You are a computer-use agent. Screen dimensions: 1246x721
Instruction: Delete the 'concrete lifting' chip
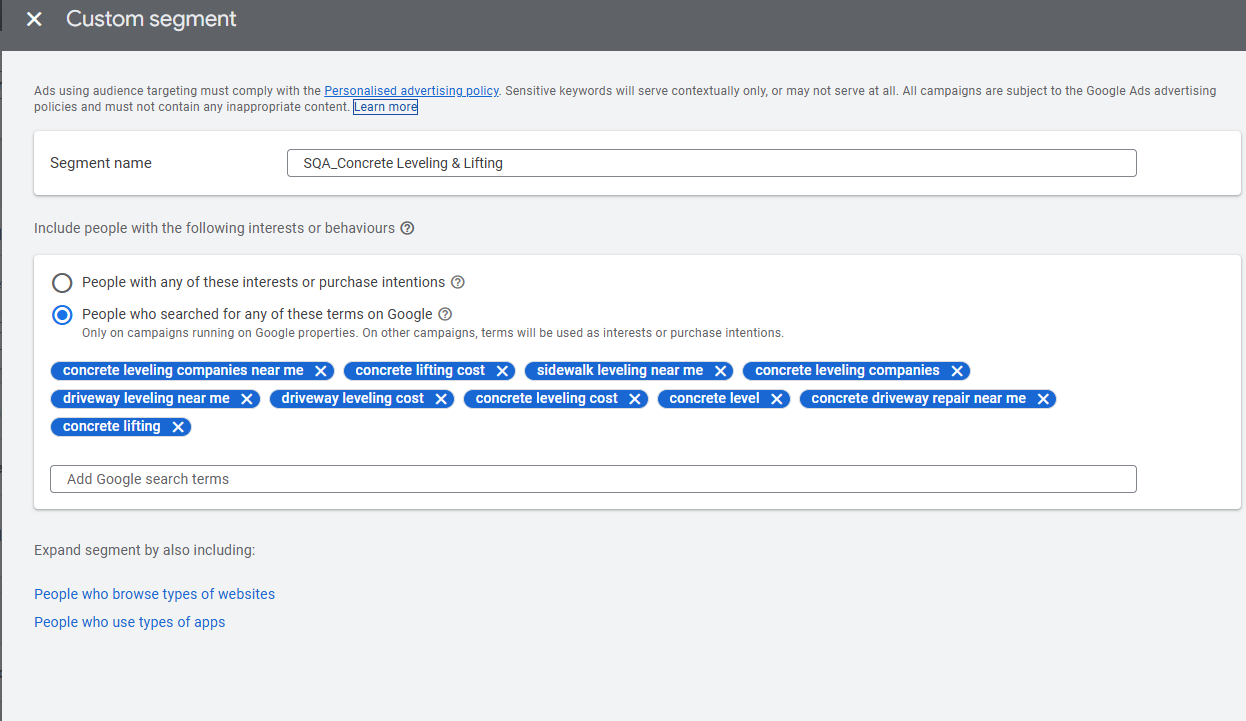coord(178,427)
